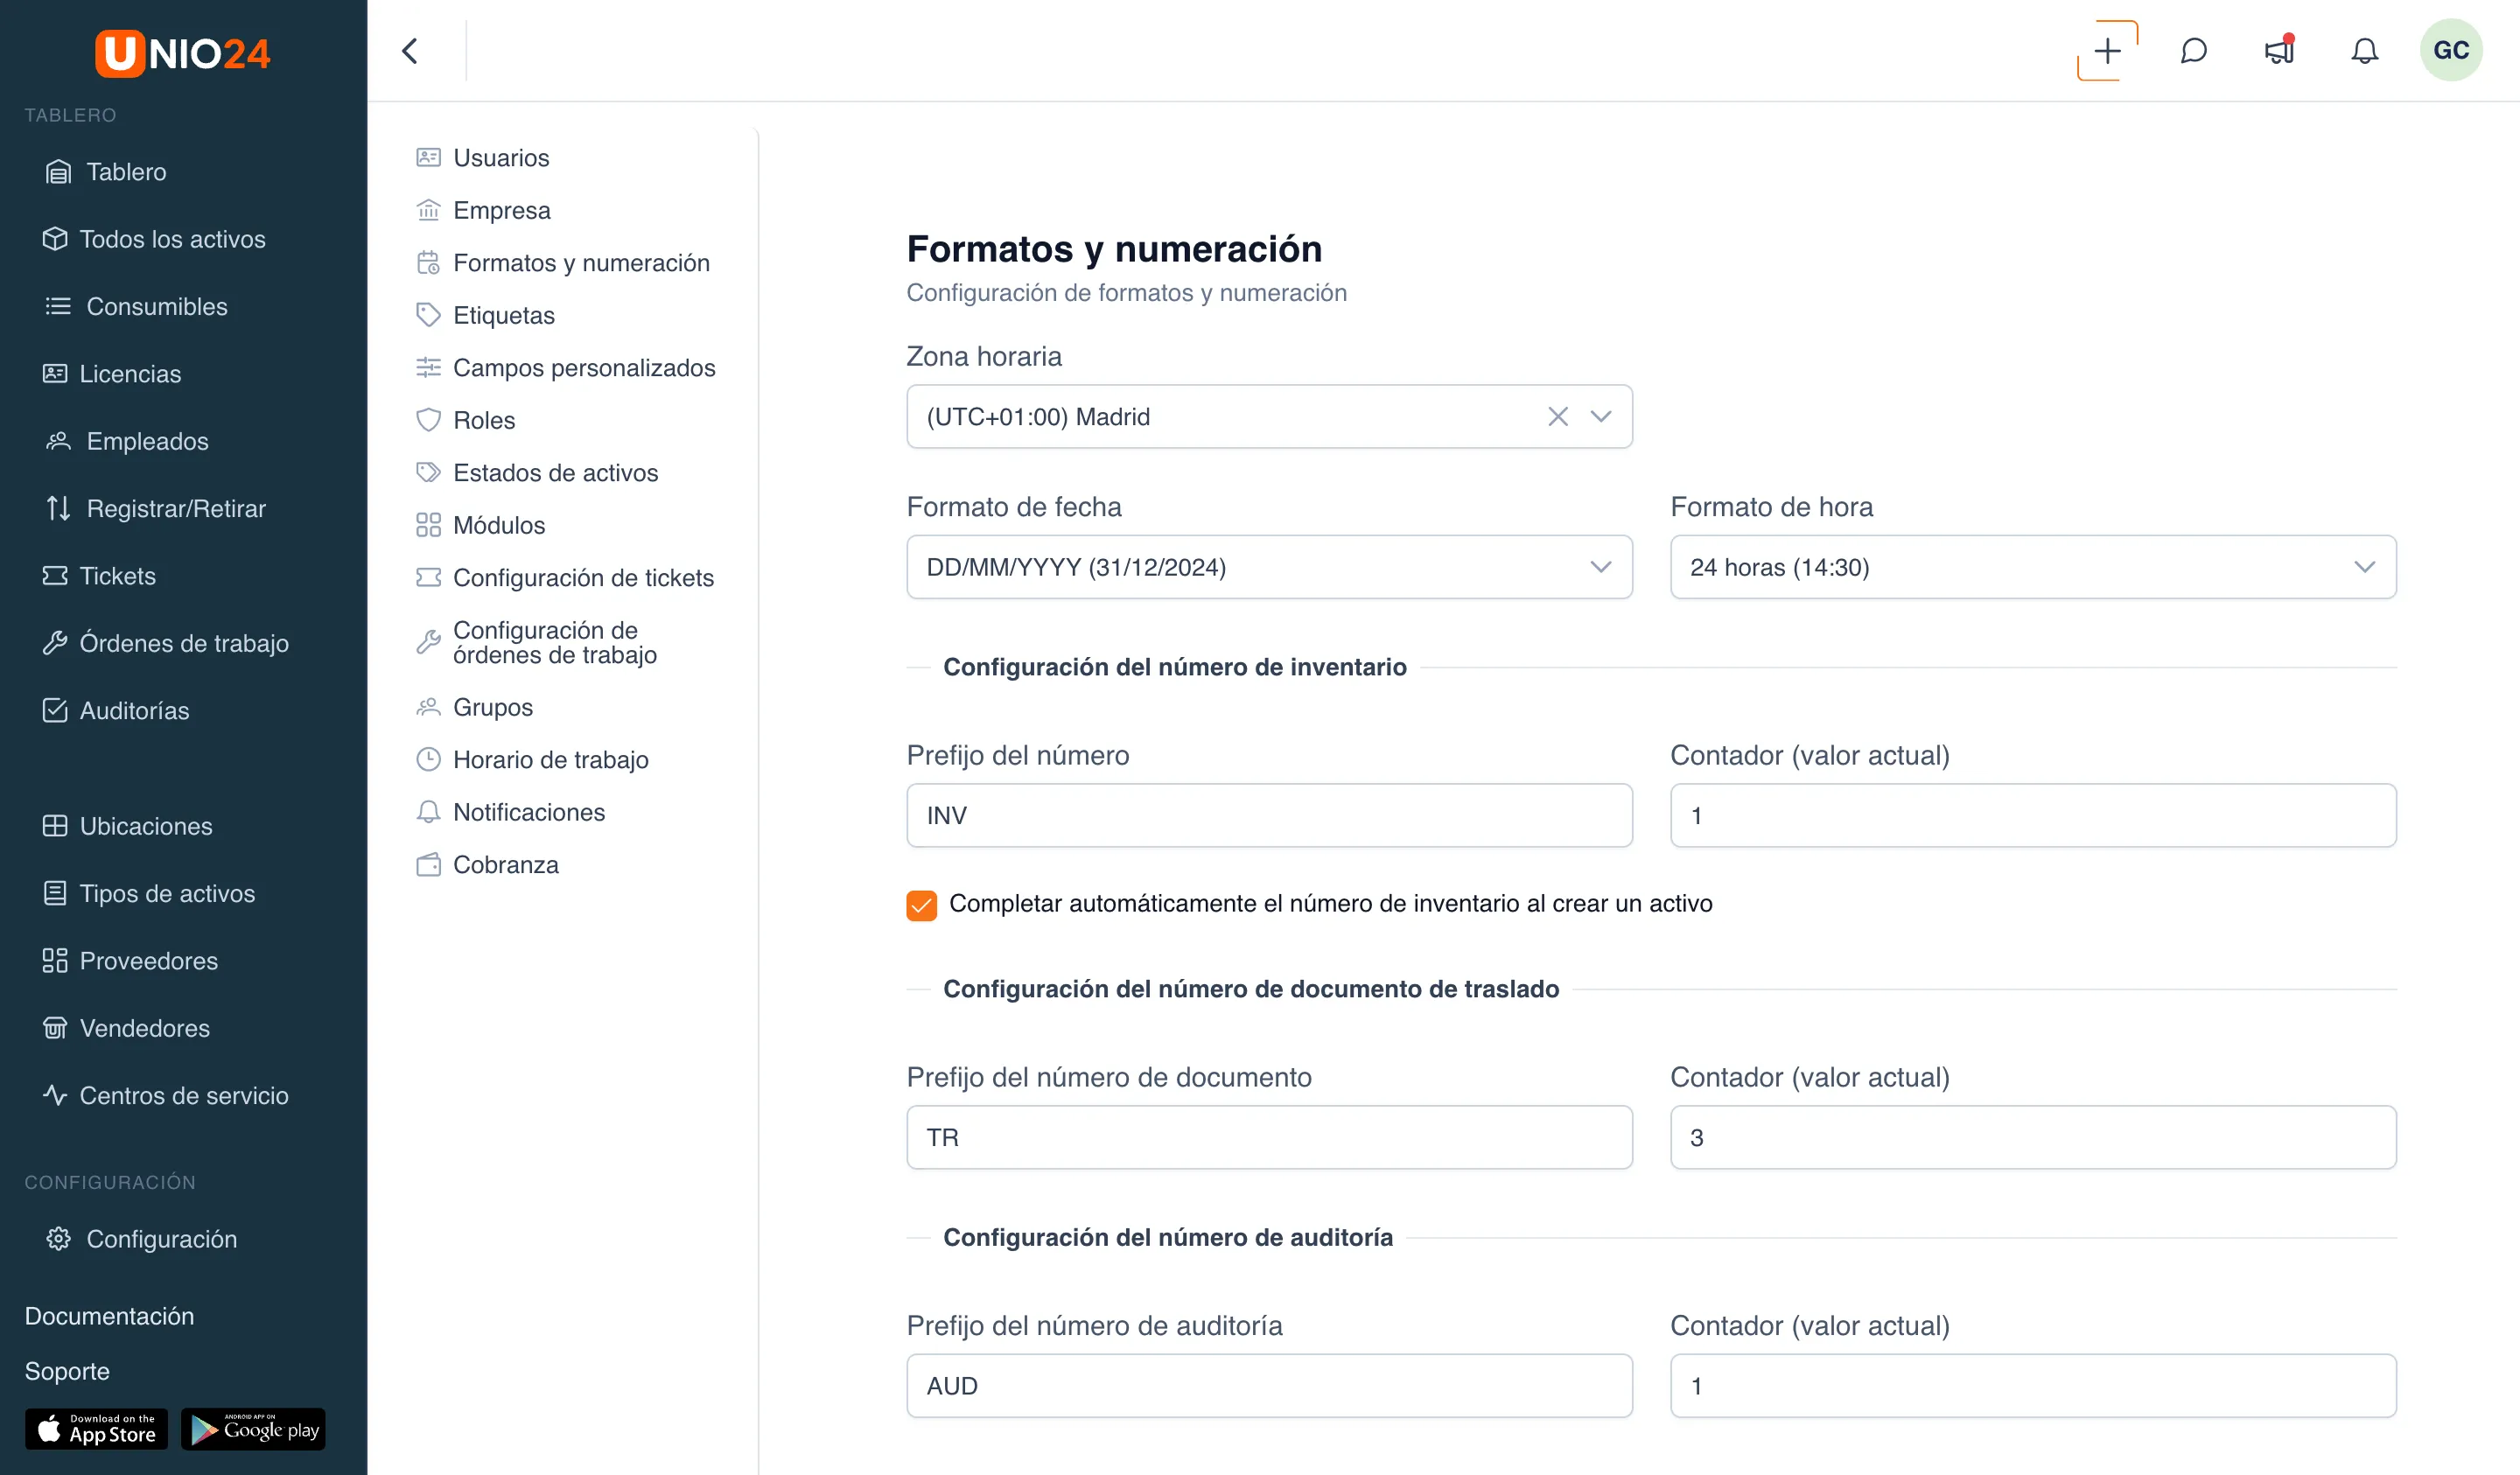This screenshot has height=1475, width=2520.
Task: Click the Configuración de tickets icon
Action: 428,578
